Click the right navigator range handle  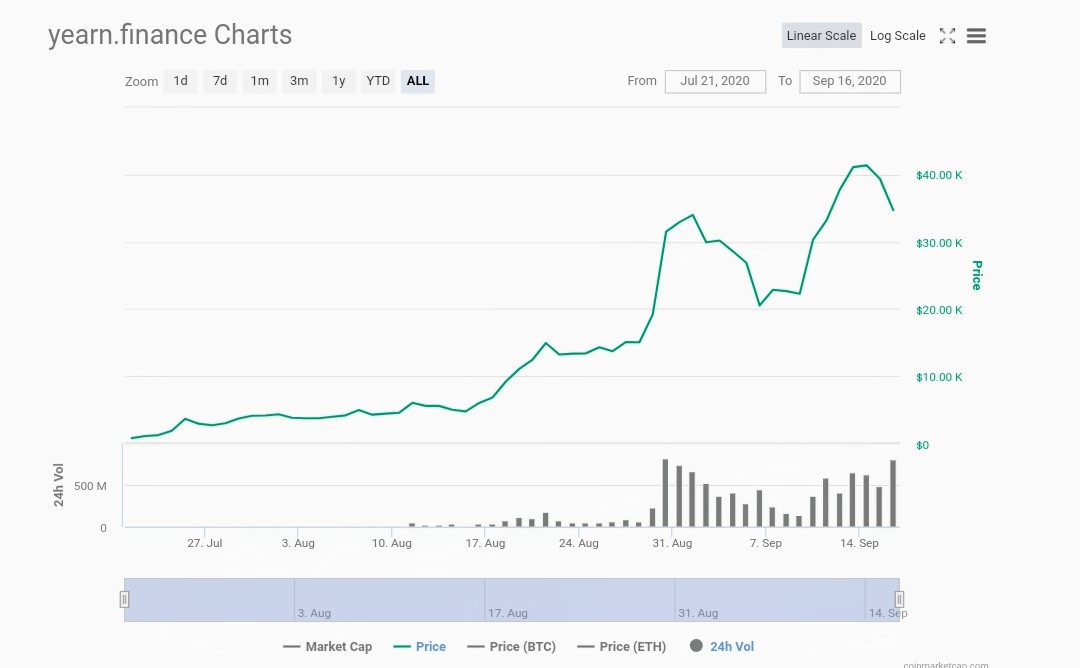coord(899,600)
